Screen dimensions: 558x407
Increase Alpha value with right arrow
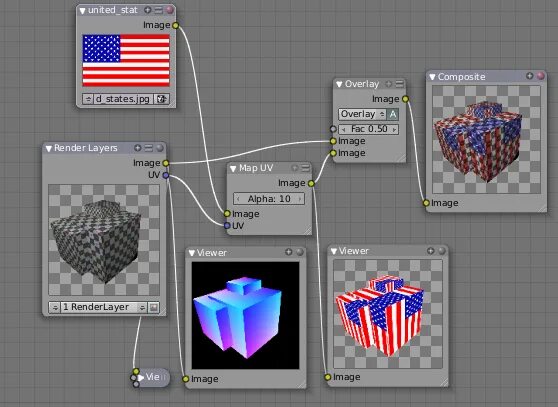click(x=300, y=199)
